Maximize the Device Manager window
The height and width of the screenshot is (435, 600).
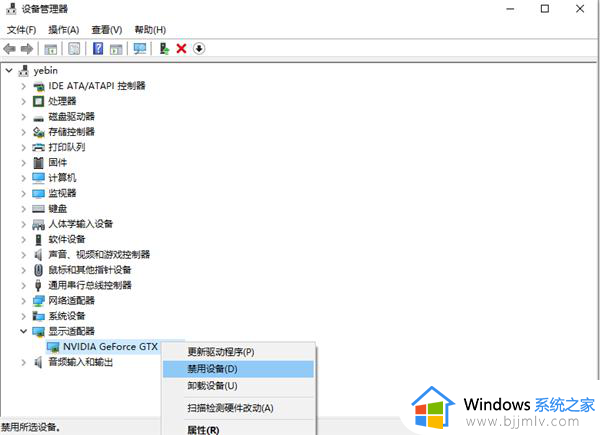click(x=545, y=8)
